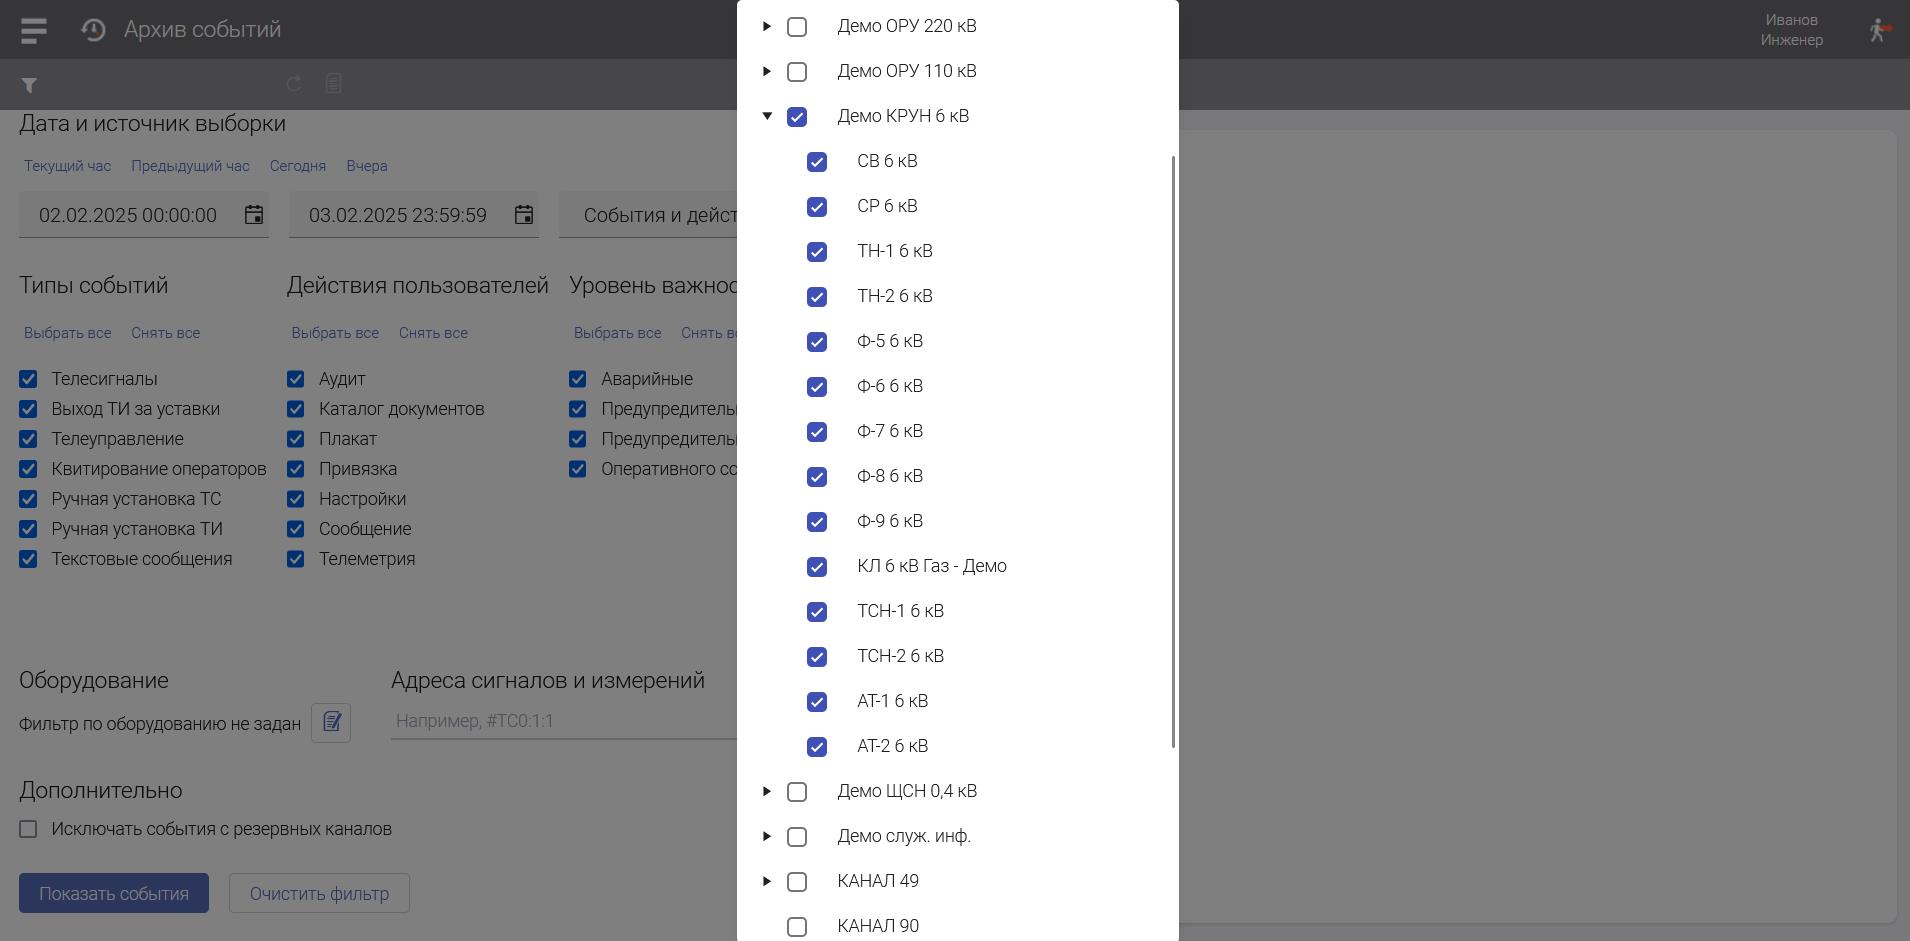Image resolution: width=1910 pixels, height=941 pixels.
Task: Open calendar for end date 03.02.2025
Action: [524, 215]
